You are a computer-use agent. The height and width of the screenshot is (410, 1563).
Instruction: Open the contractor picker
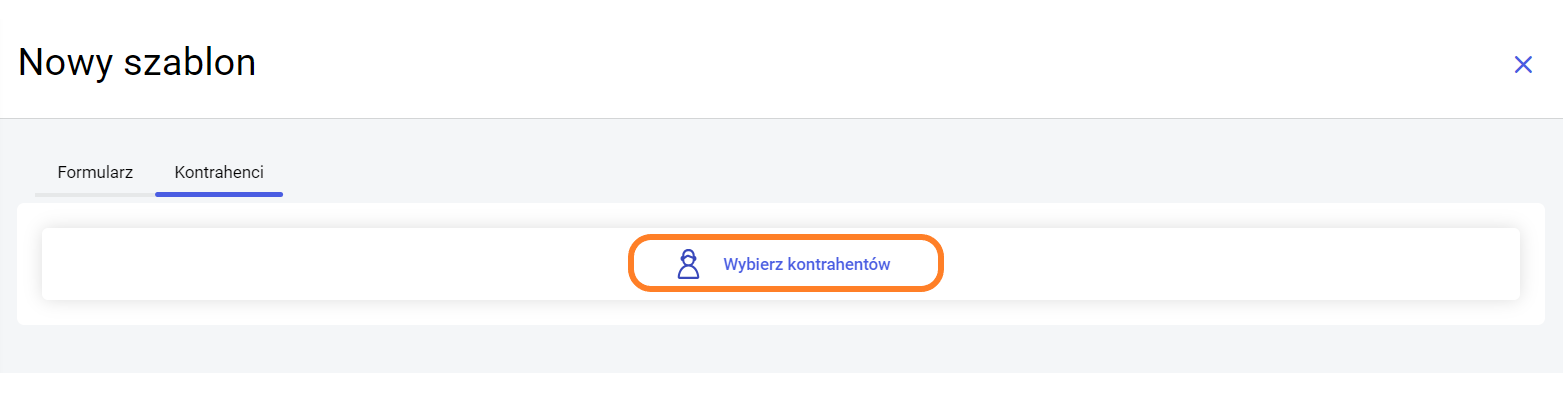[x=786, y=264]
